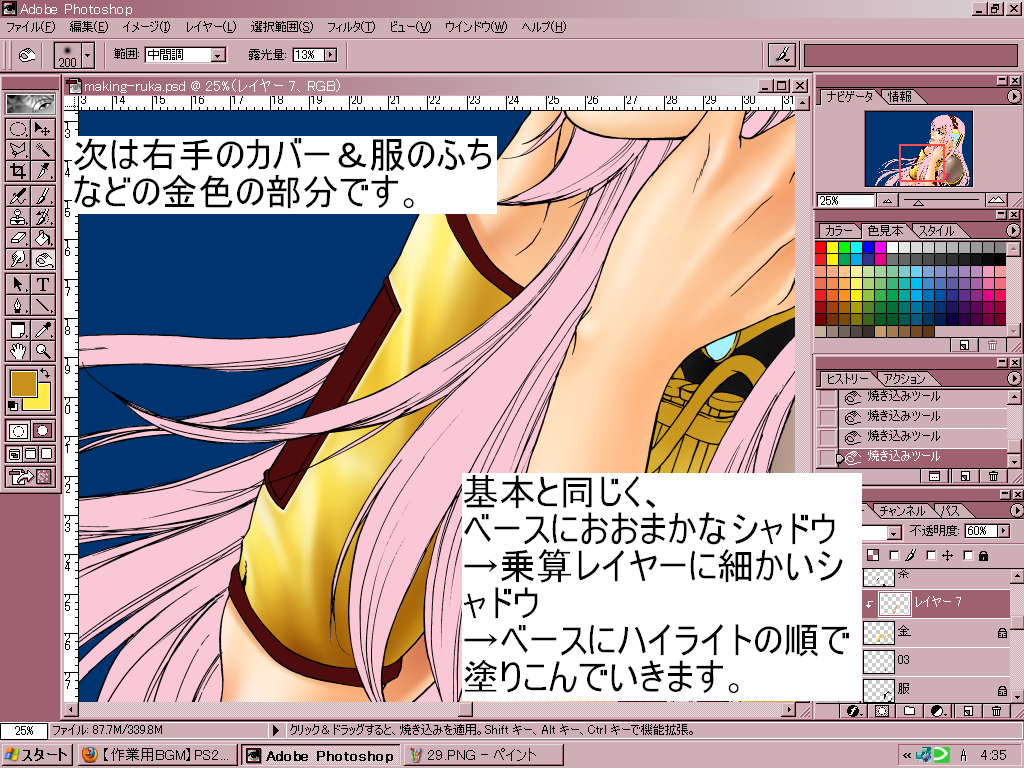Switch to full screen mode with menu bar
1024x768 pixels.
pyautogui.click(x=31, y=454)
